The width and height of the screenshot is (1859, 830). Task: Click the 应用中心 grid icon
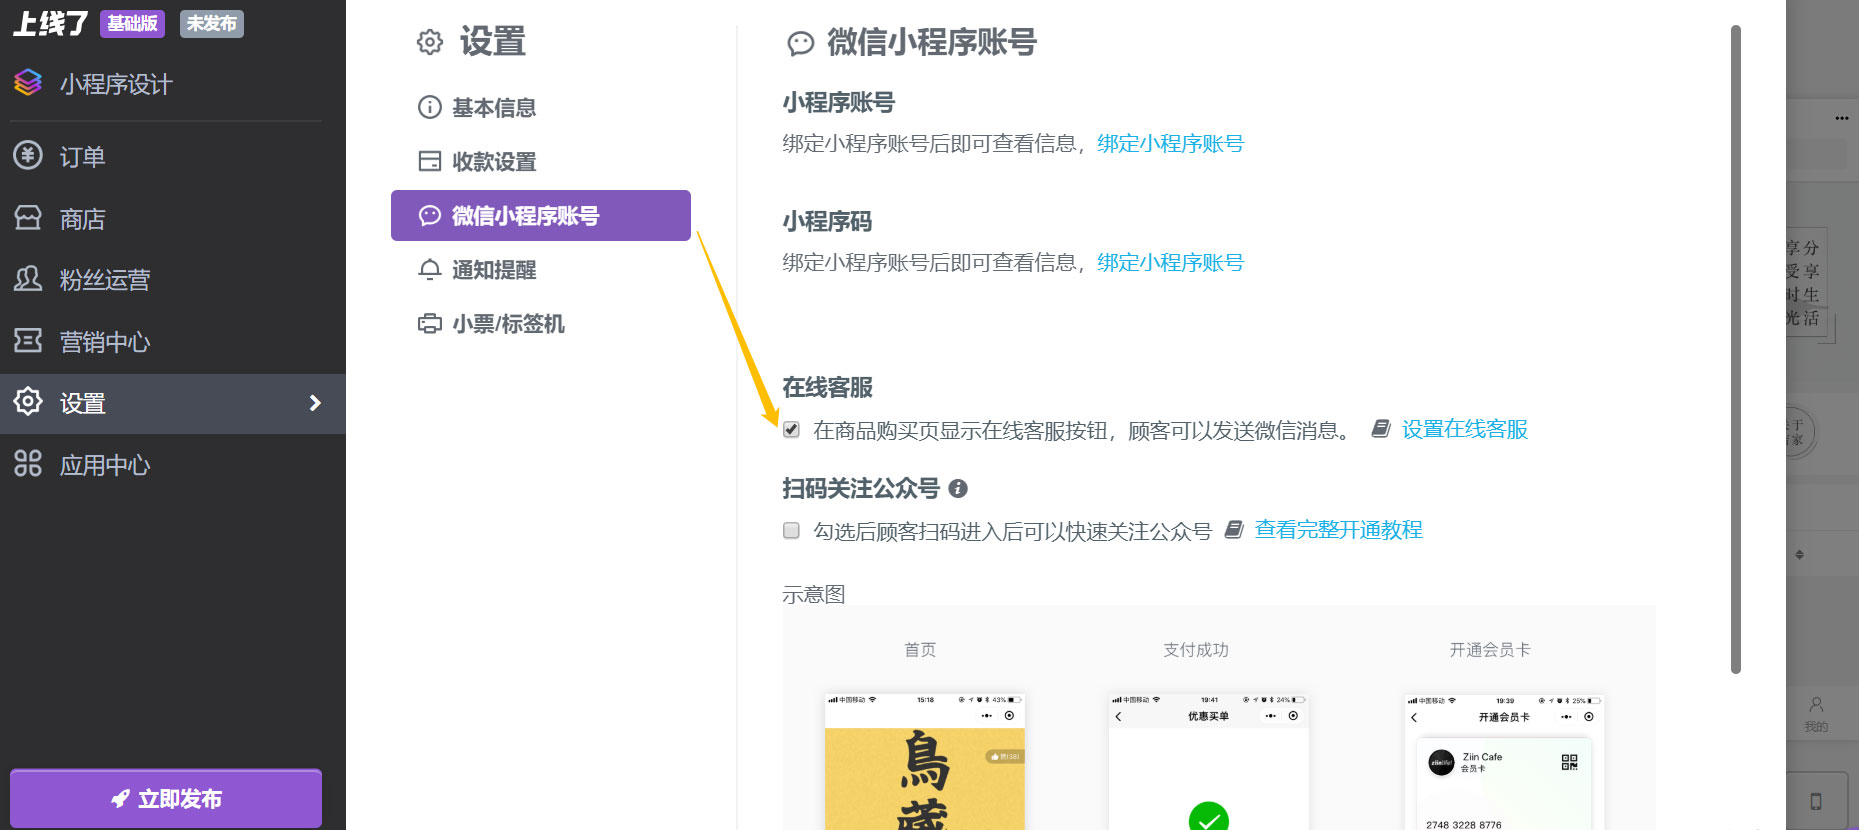tap(28, 464)
